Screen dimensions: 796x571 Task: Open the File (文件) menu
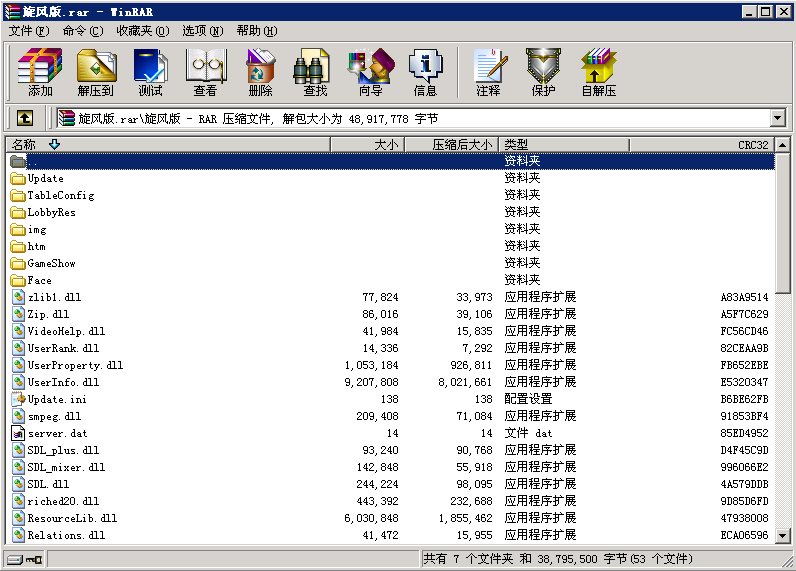pos(28,31)
